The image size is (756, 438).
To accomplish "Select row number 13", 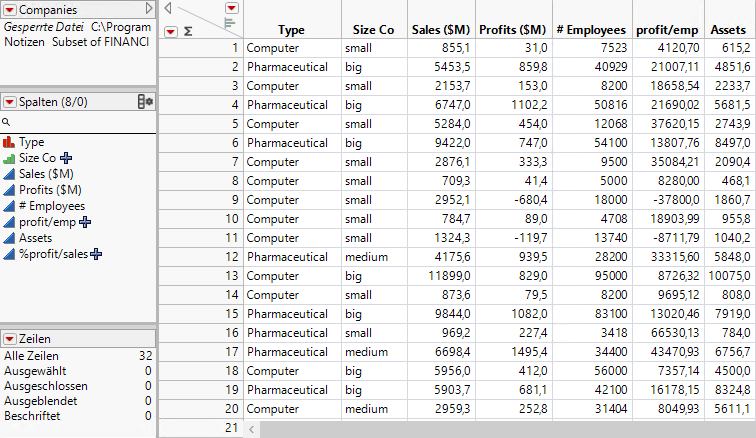I will point(201,276).
